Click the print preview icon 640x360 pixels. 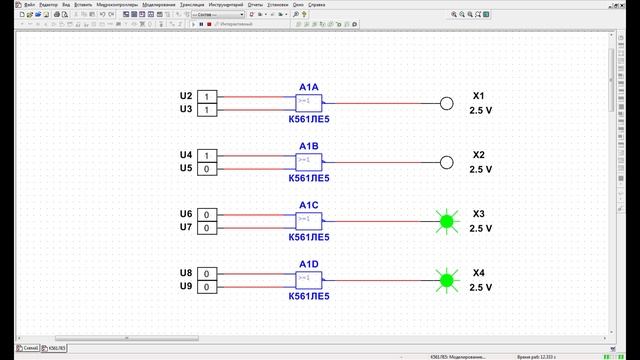[x=64, y=14]
